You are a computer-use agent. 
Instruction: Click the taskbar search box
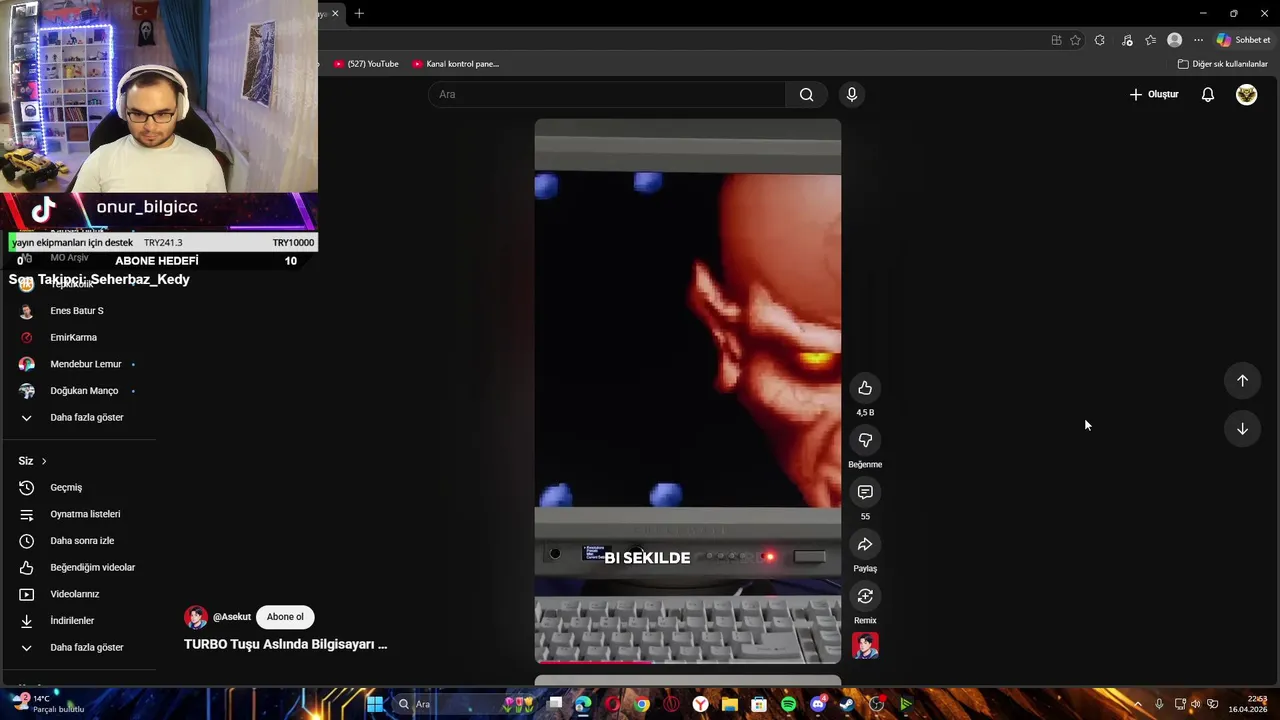[x=465, y=704]
